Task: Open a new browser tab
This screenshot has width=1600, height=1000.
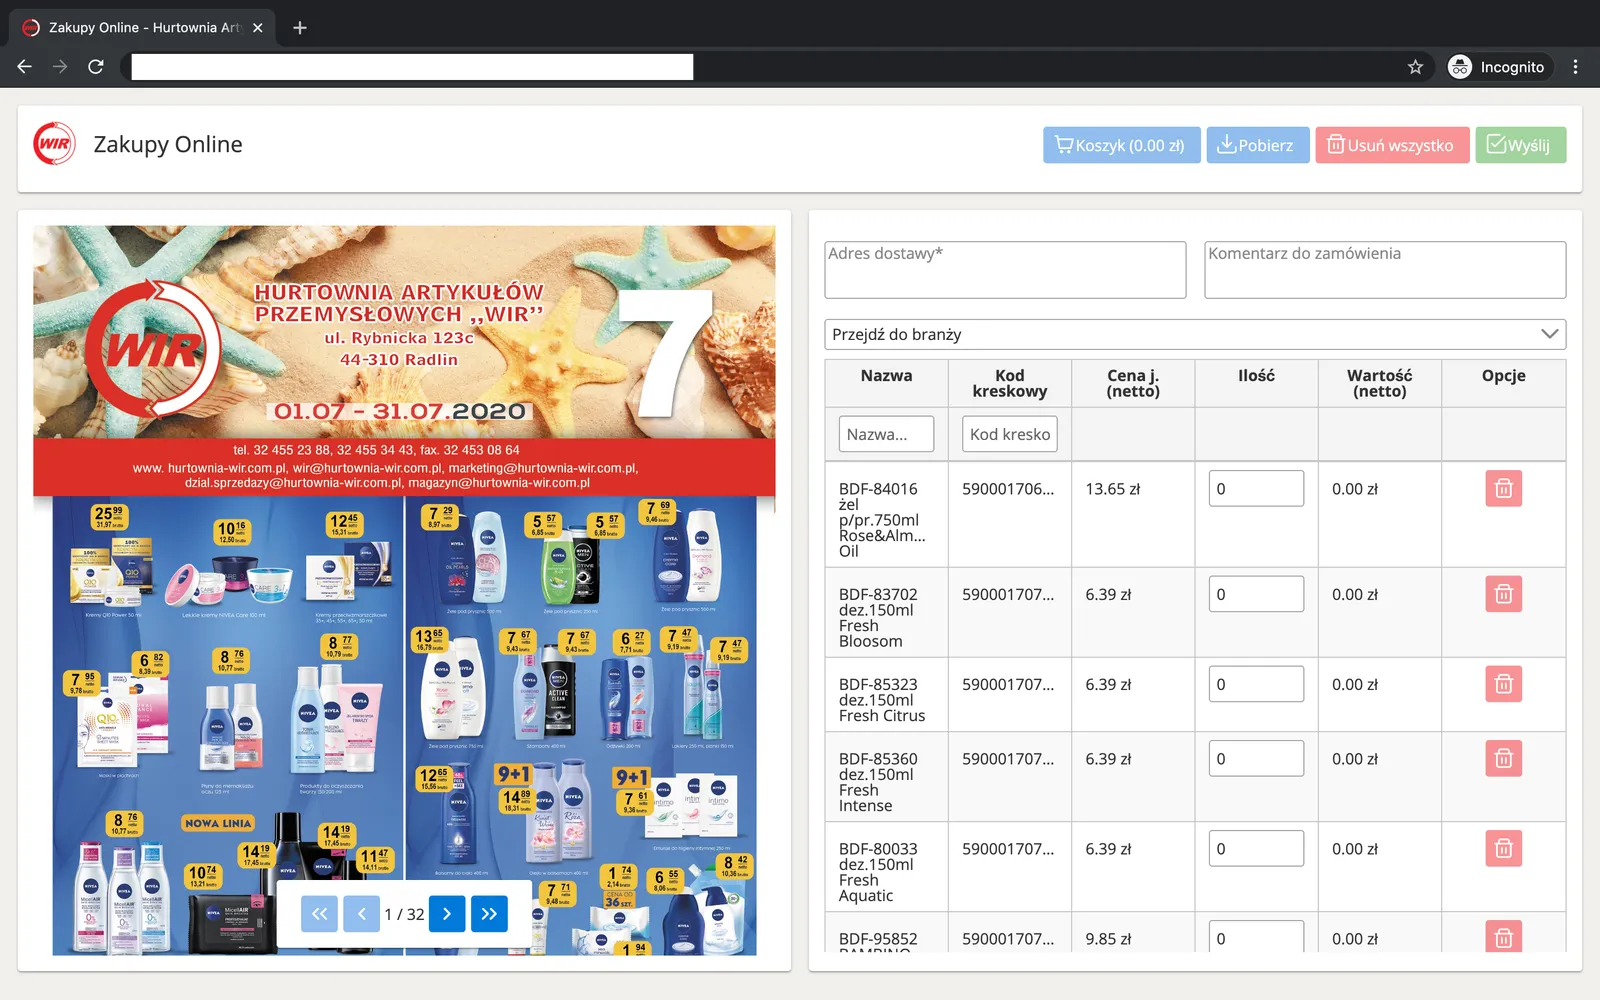Action: tap(300, 28)
